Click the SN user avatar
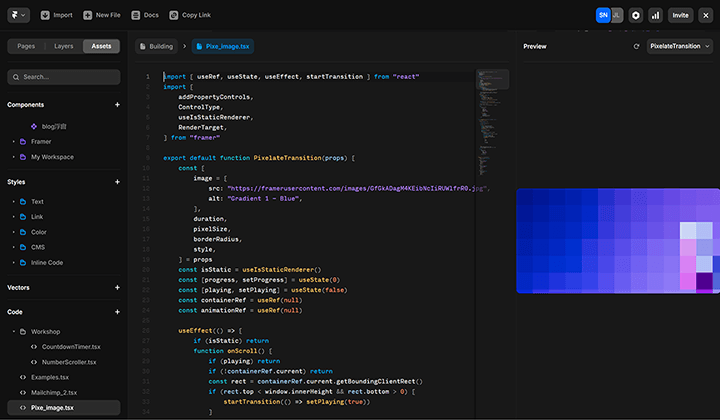 (x=603, y=15)
